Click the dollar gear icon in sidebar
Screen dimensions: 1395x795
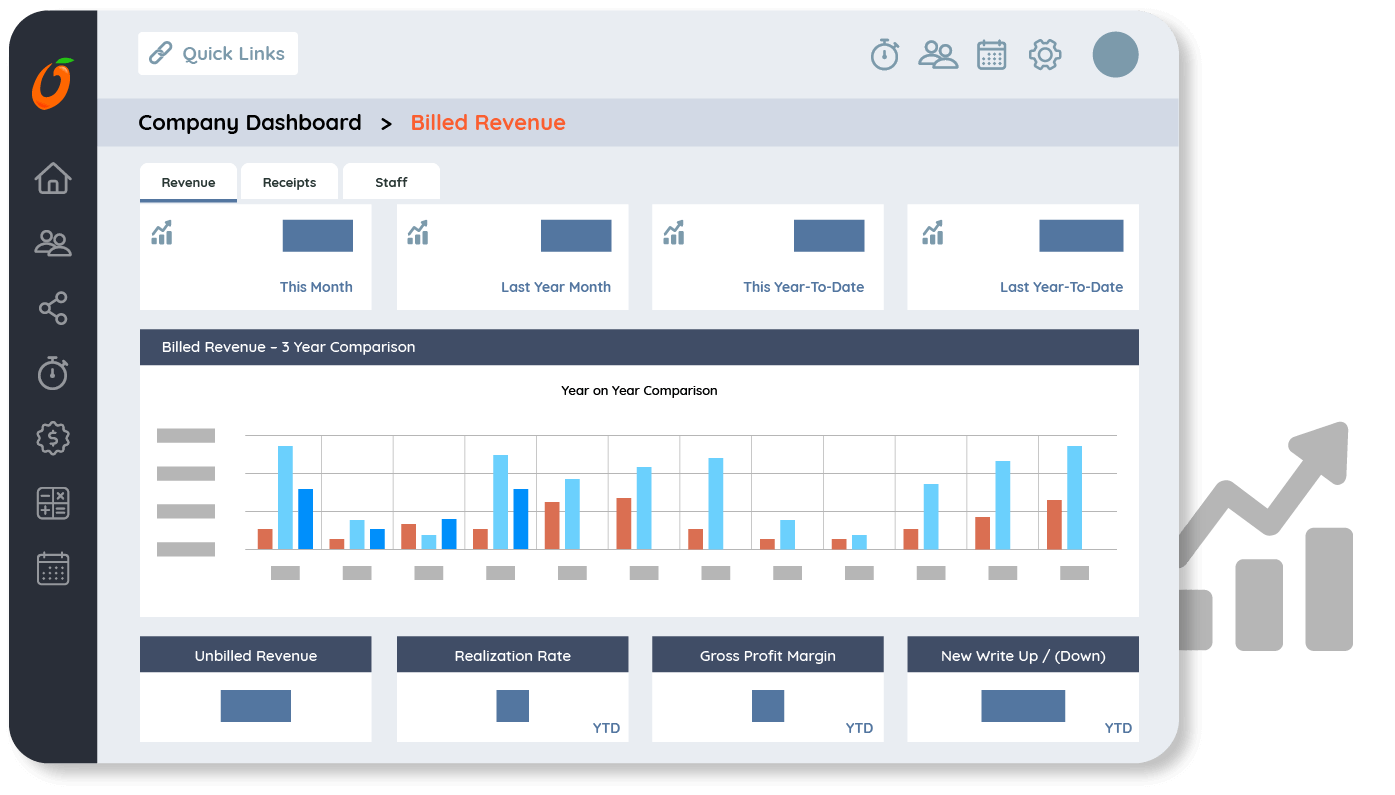coord(53,438)
